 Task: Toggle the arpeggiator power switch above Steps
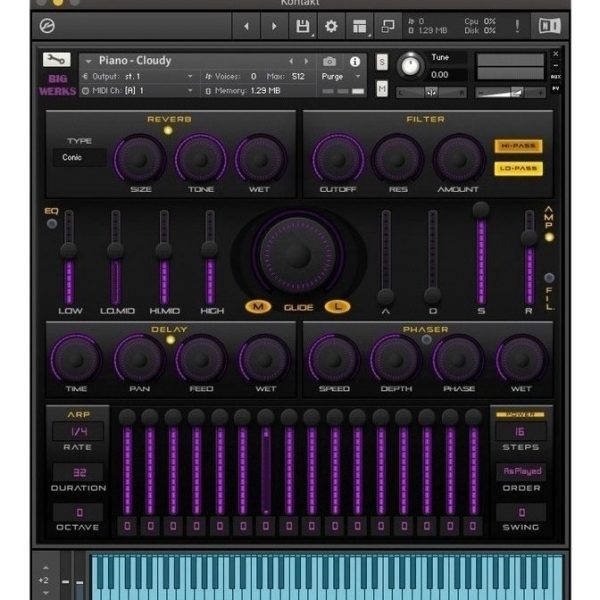(520, 415)
